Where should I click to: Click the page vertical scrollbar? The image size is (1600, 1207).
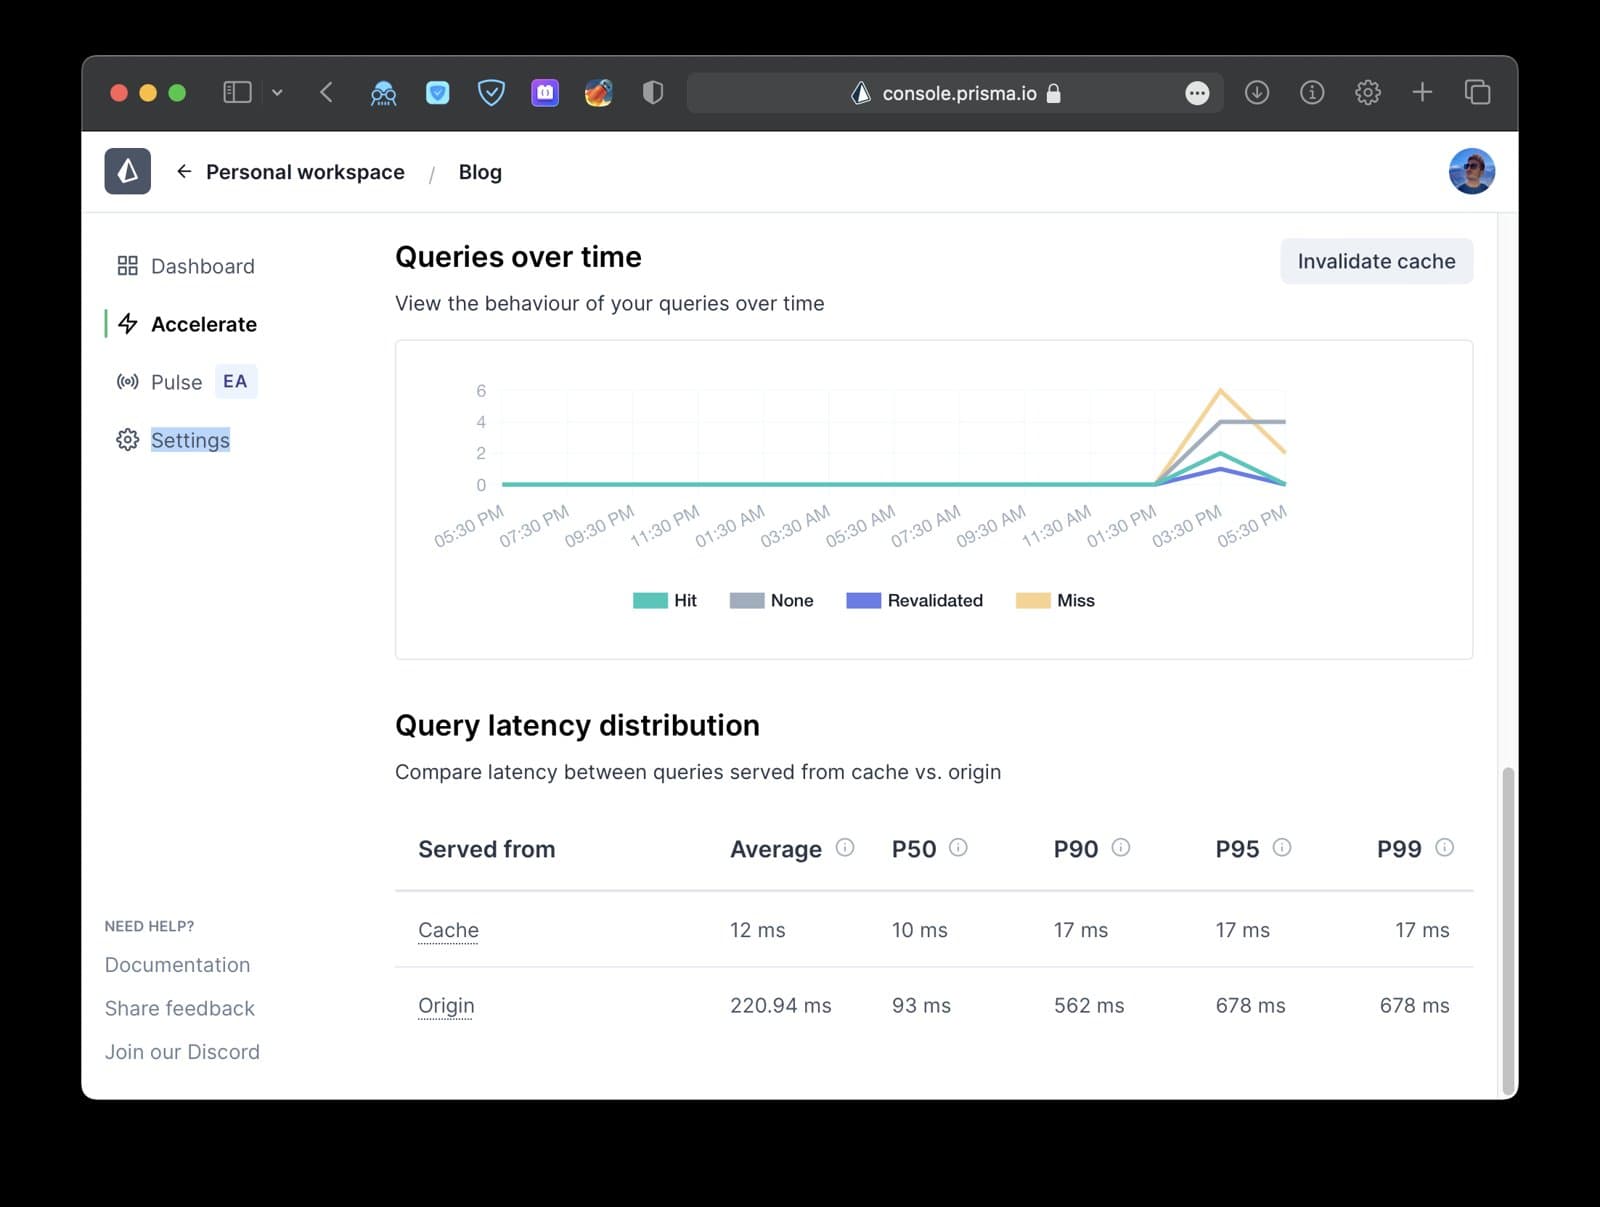[x=1508, y=931]
